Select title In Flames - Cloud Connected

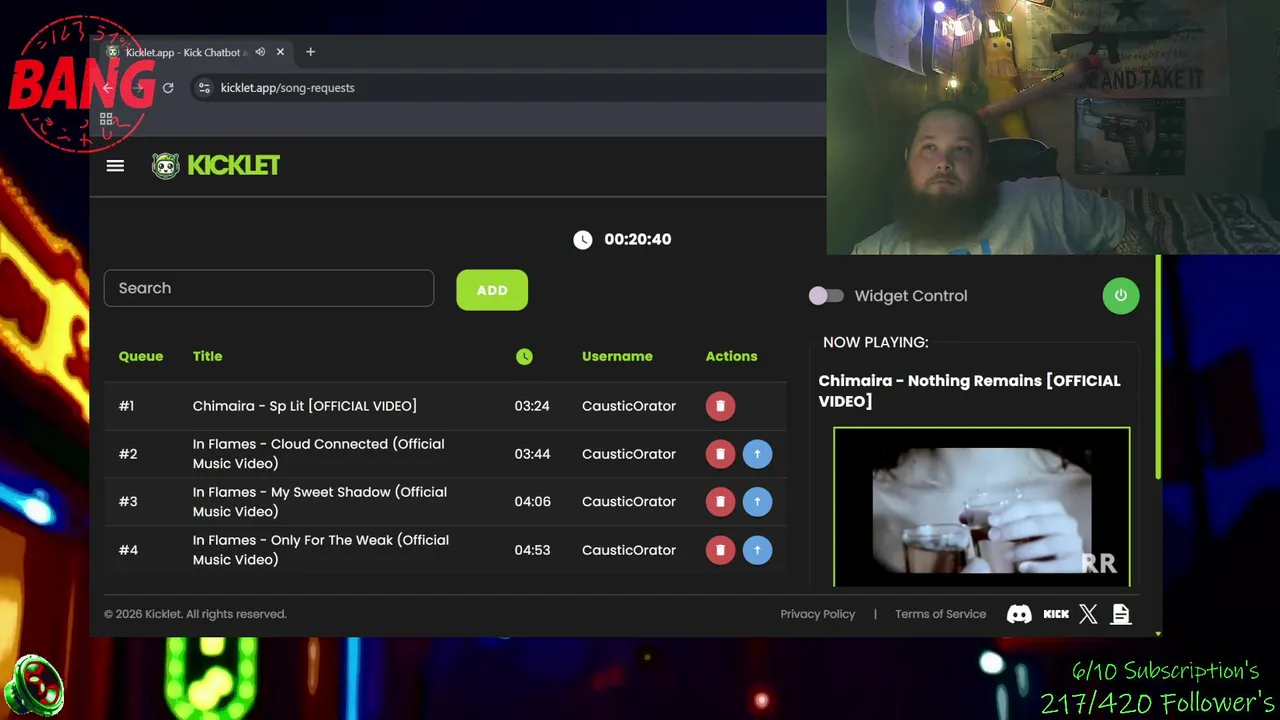pos(319,454)
